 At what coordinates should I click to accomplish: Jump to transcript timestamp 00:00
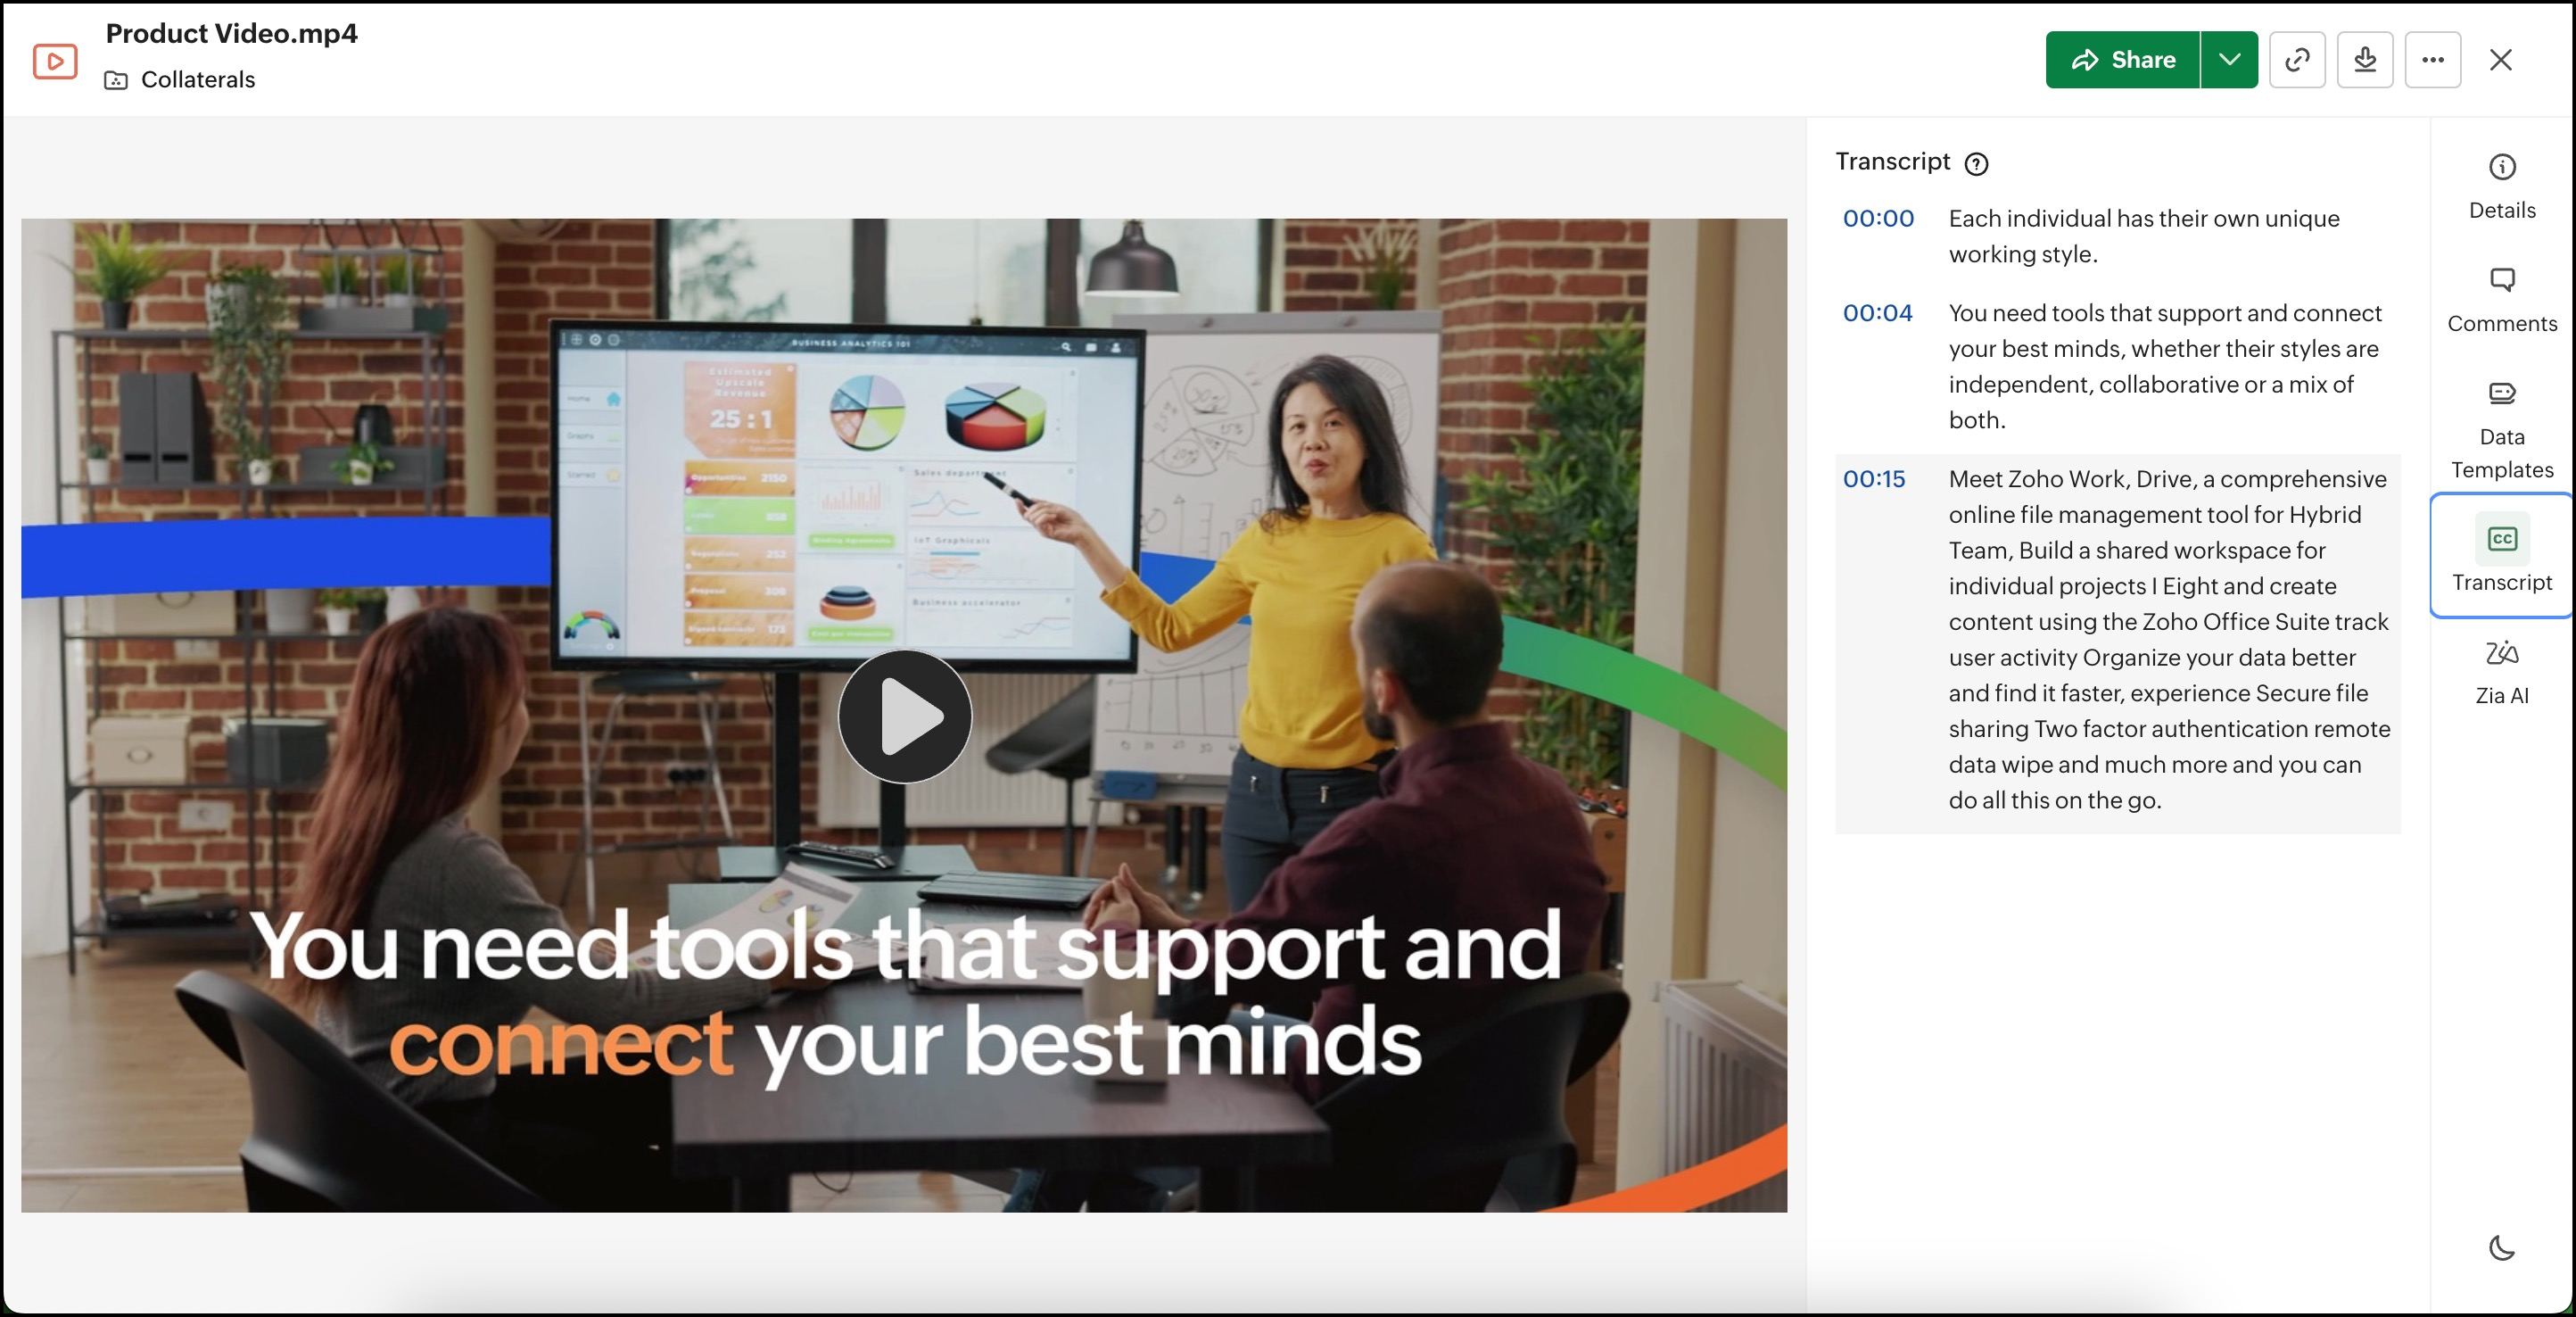1877,219
